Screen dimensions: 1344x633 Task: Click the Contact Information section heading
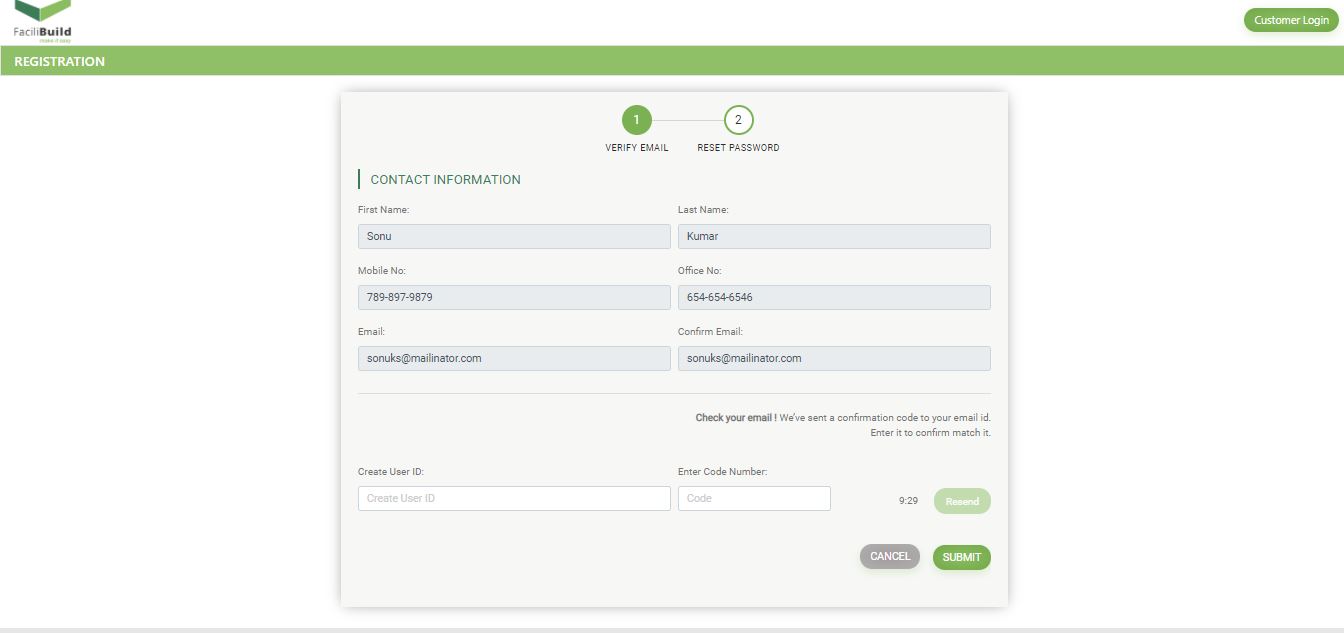445,180
